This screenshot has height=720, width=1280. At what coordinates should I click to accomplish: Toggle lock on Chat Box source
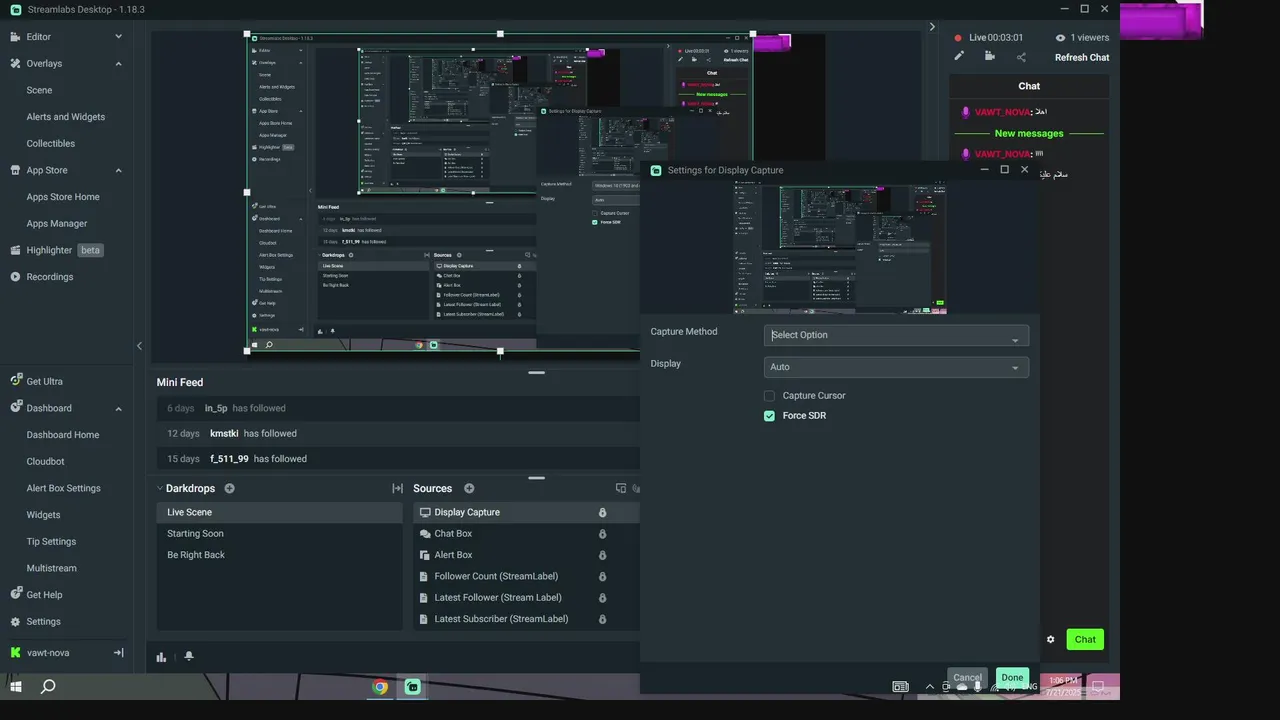602,534
